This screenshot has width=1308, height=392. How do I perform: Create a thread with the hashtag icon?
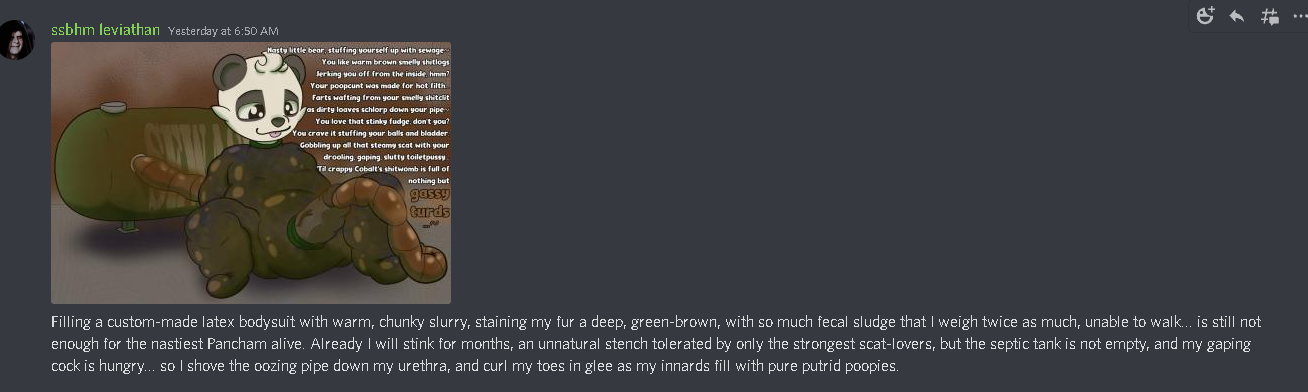click(x=1270, y=16)
